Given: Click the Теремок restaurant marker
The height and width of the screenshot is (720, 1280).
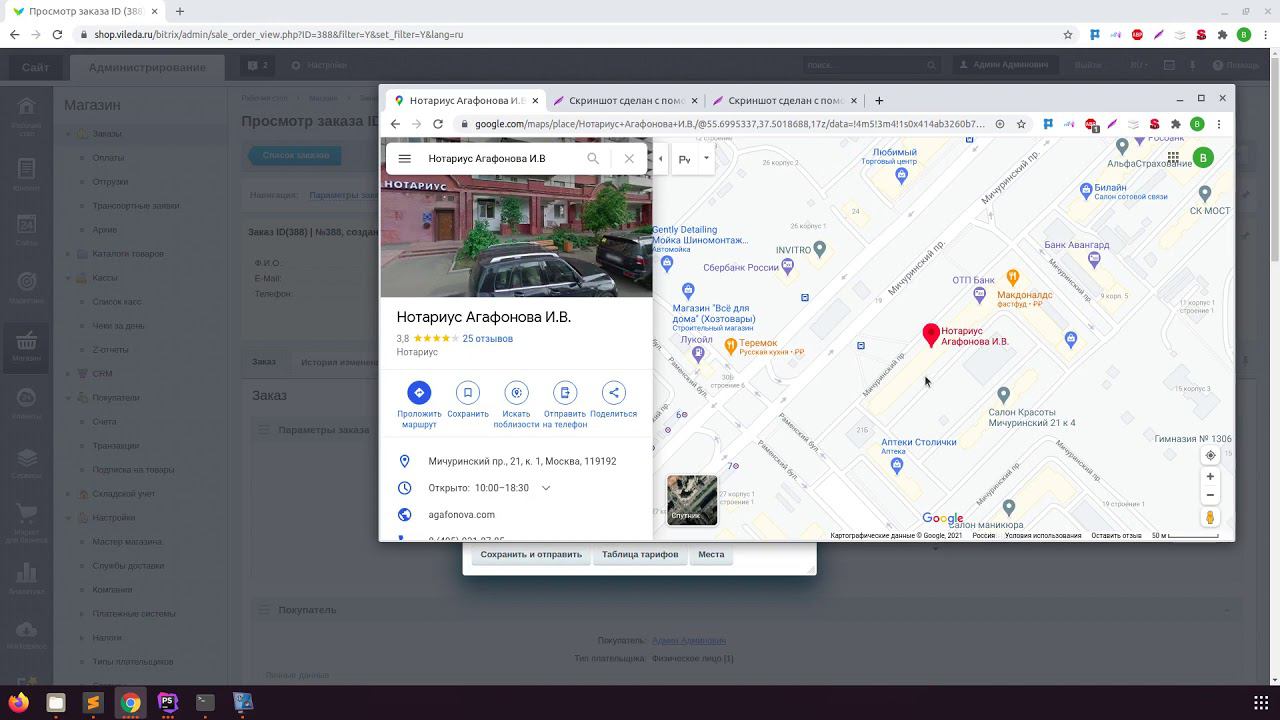Looking at the screenshot, I should [730, 345].
